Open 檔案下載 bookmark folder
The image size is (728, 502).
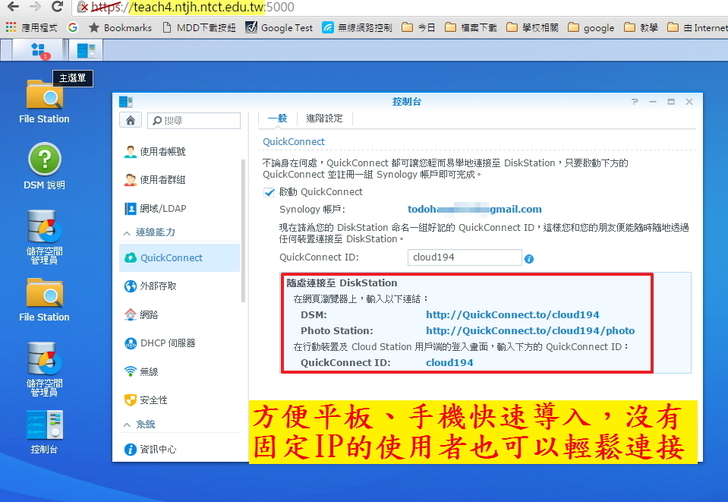(x=470, y=28)
